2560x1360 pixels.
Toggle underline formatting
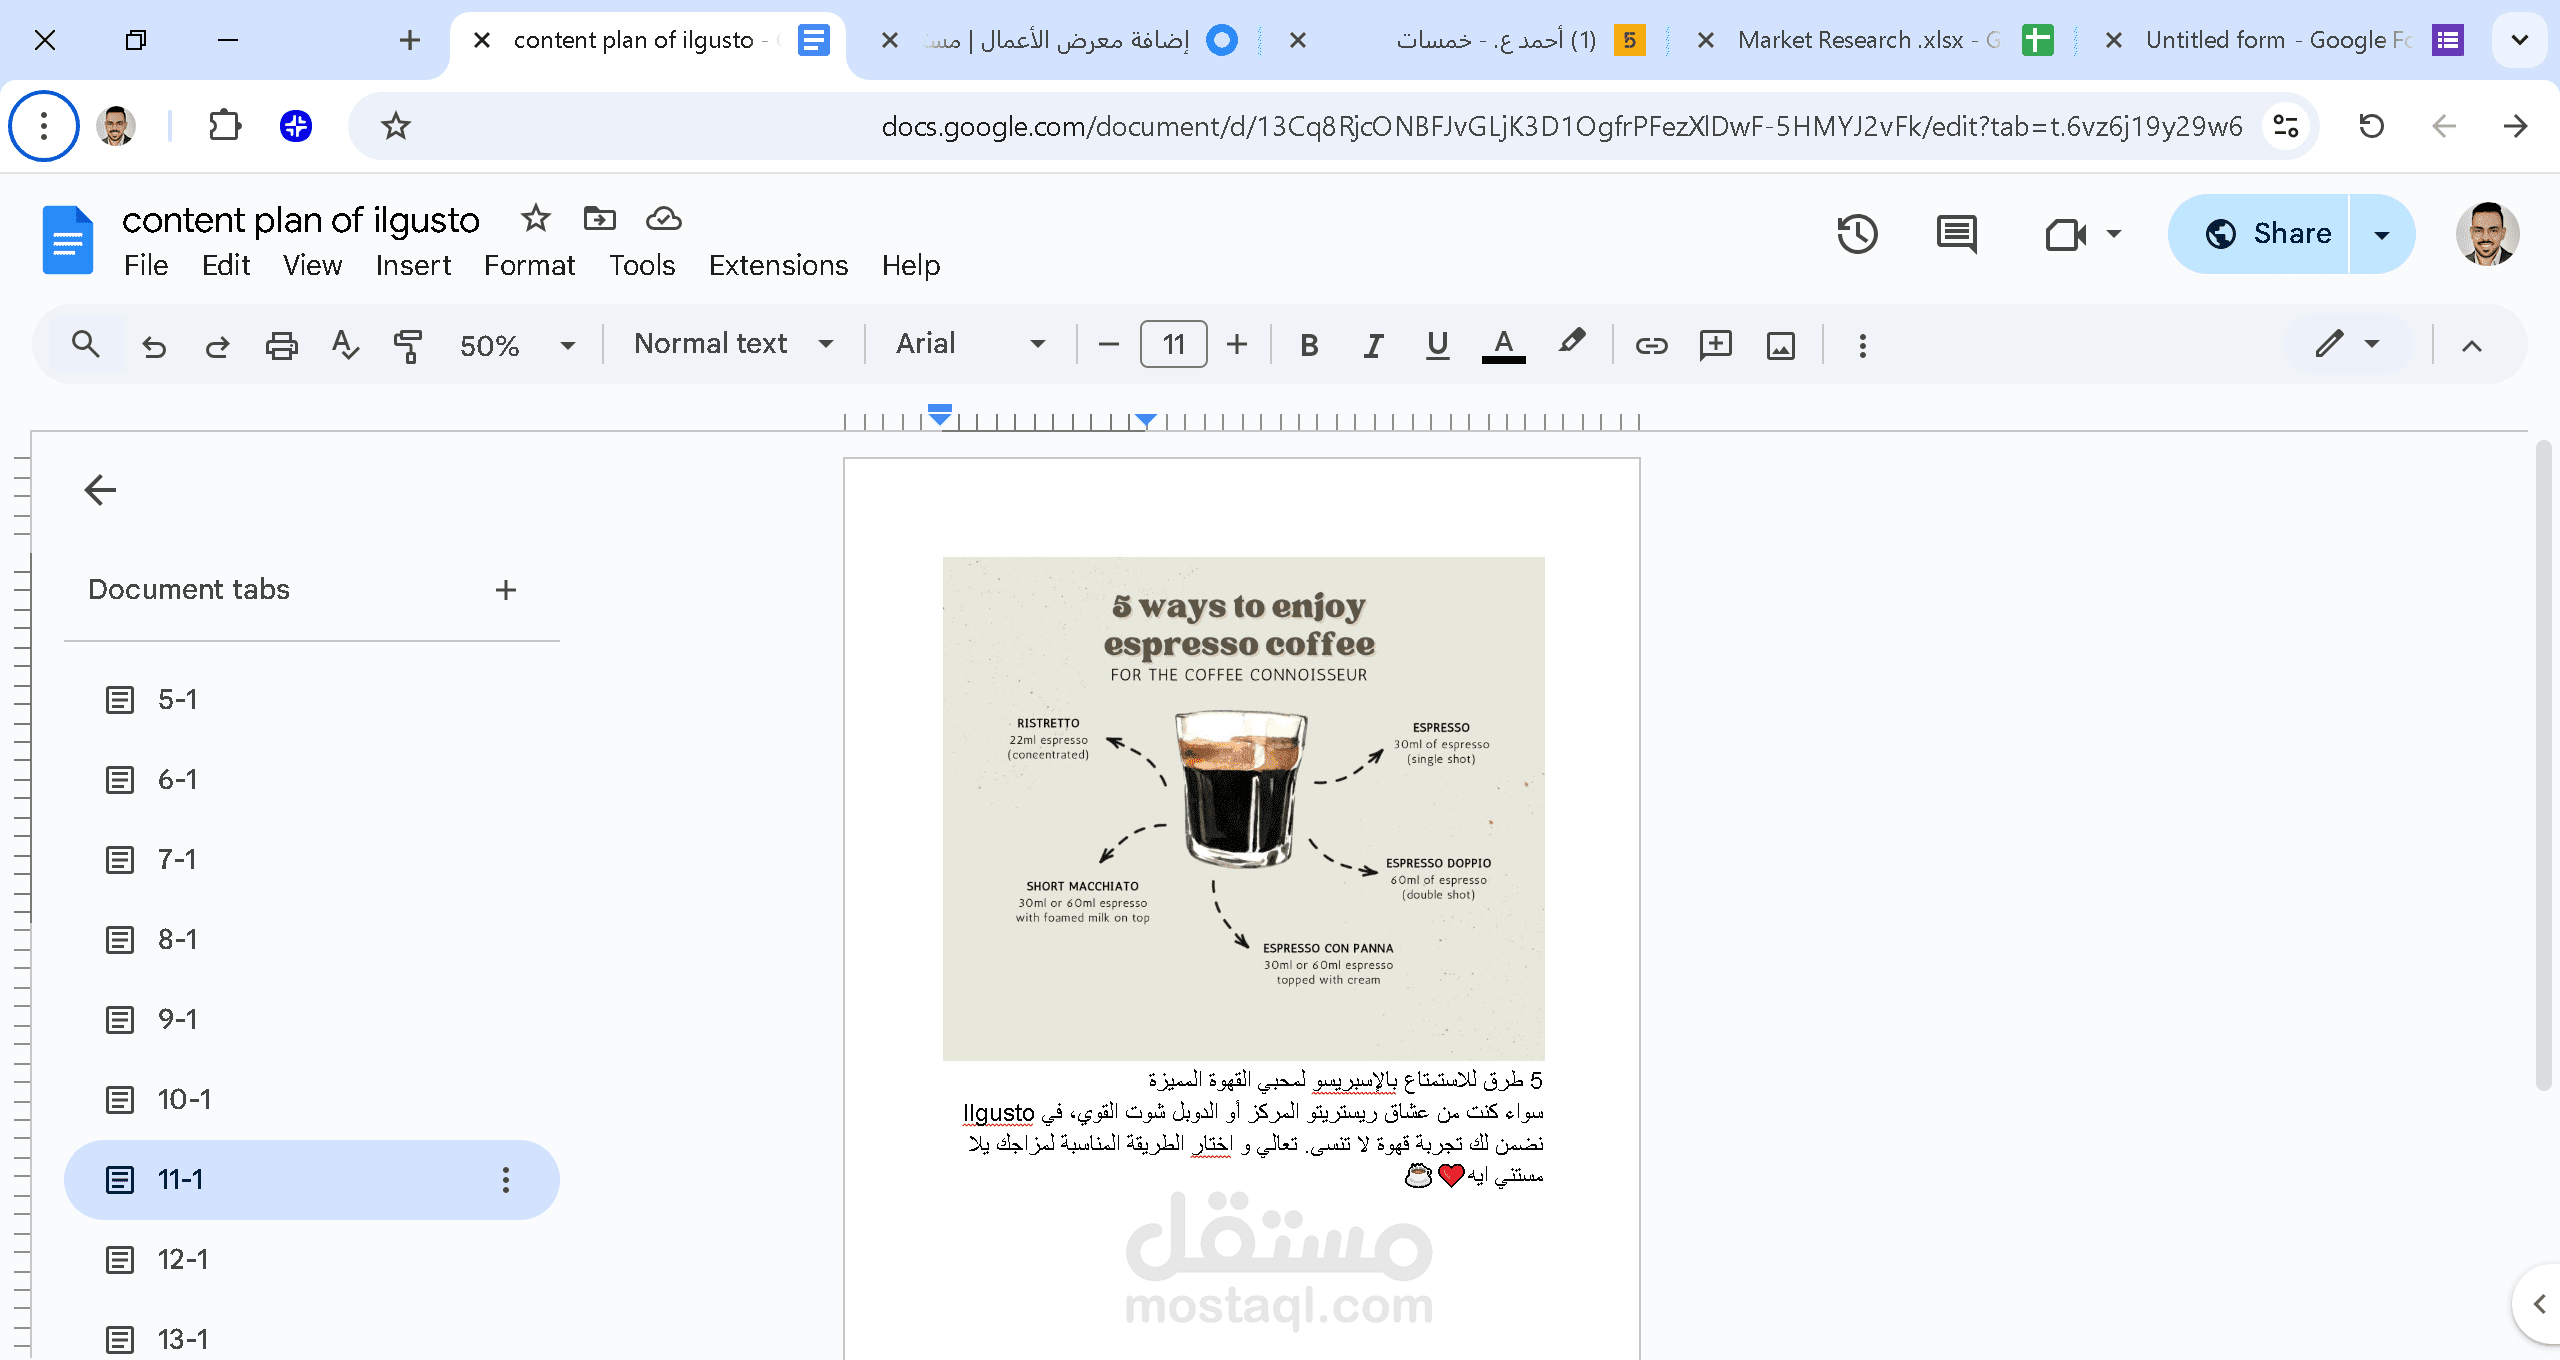click(1438, 345)
